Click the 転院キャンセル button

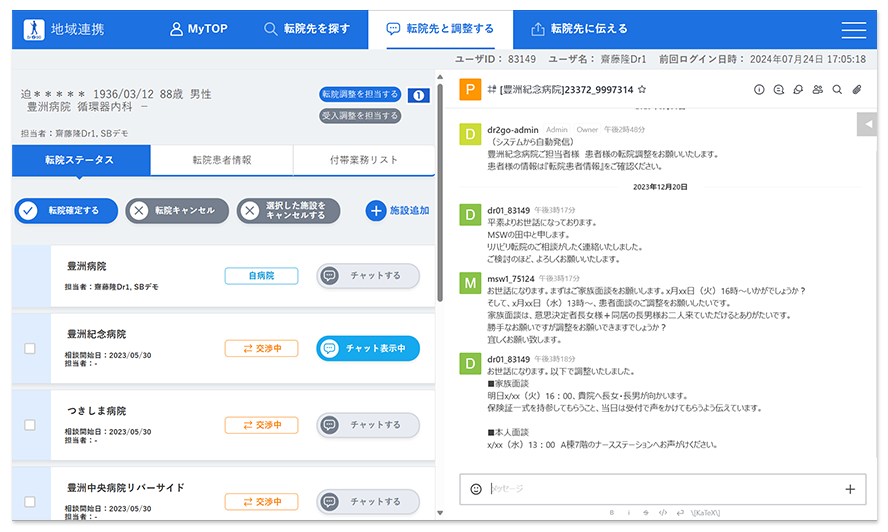pos(177,211)
